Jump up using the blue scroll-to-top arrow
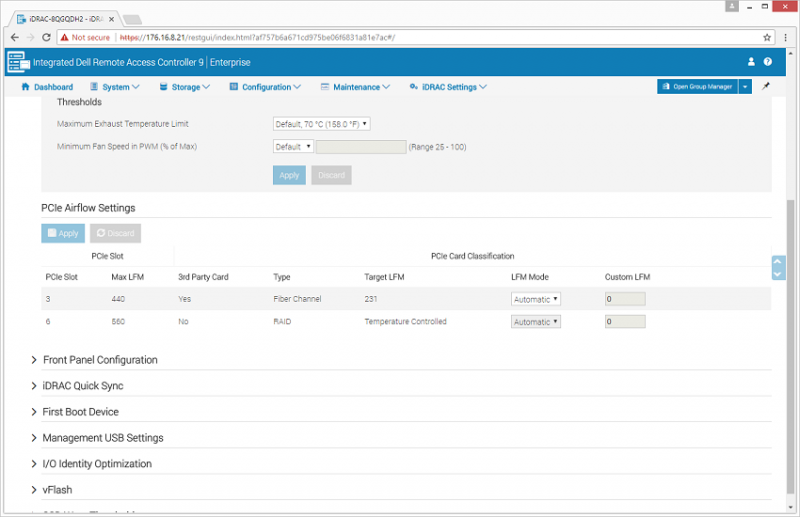This screenshot has height=517, width=800. click(778, 262)
